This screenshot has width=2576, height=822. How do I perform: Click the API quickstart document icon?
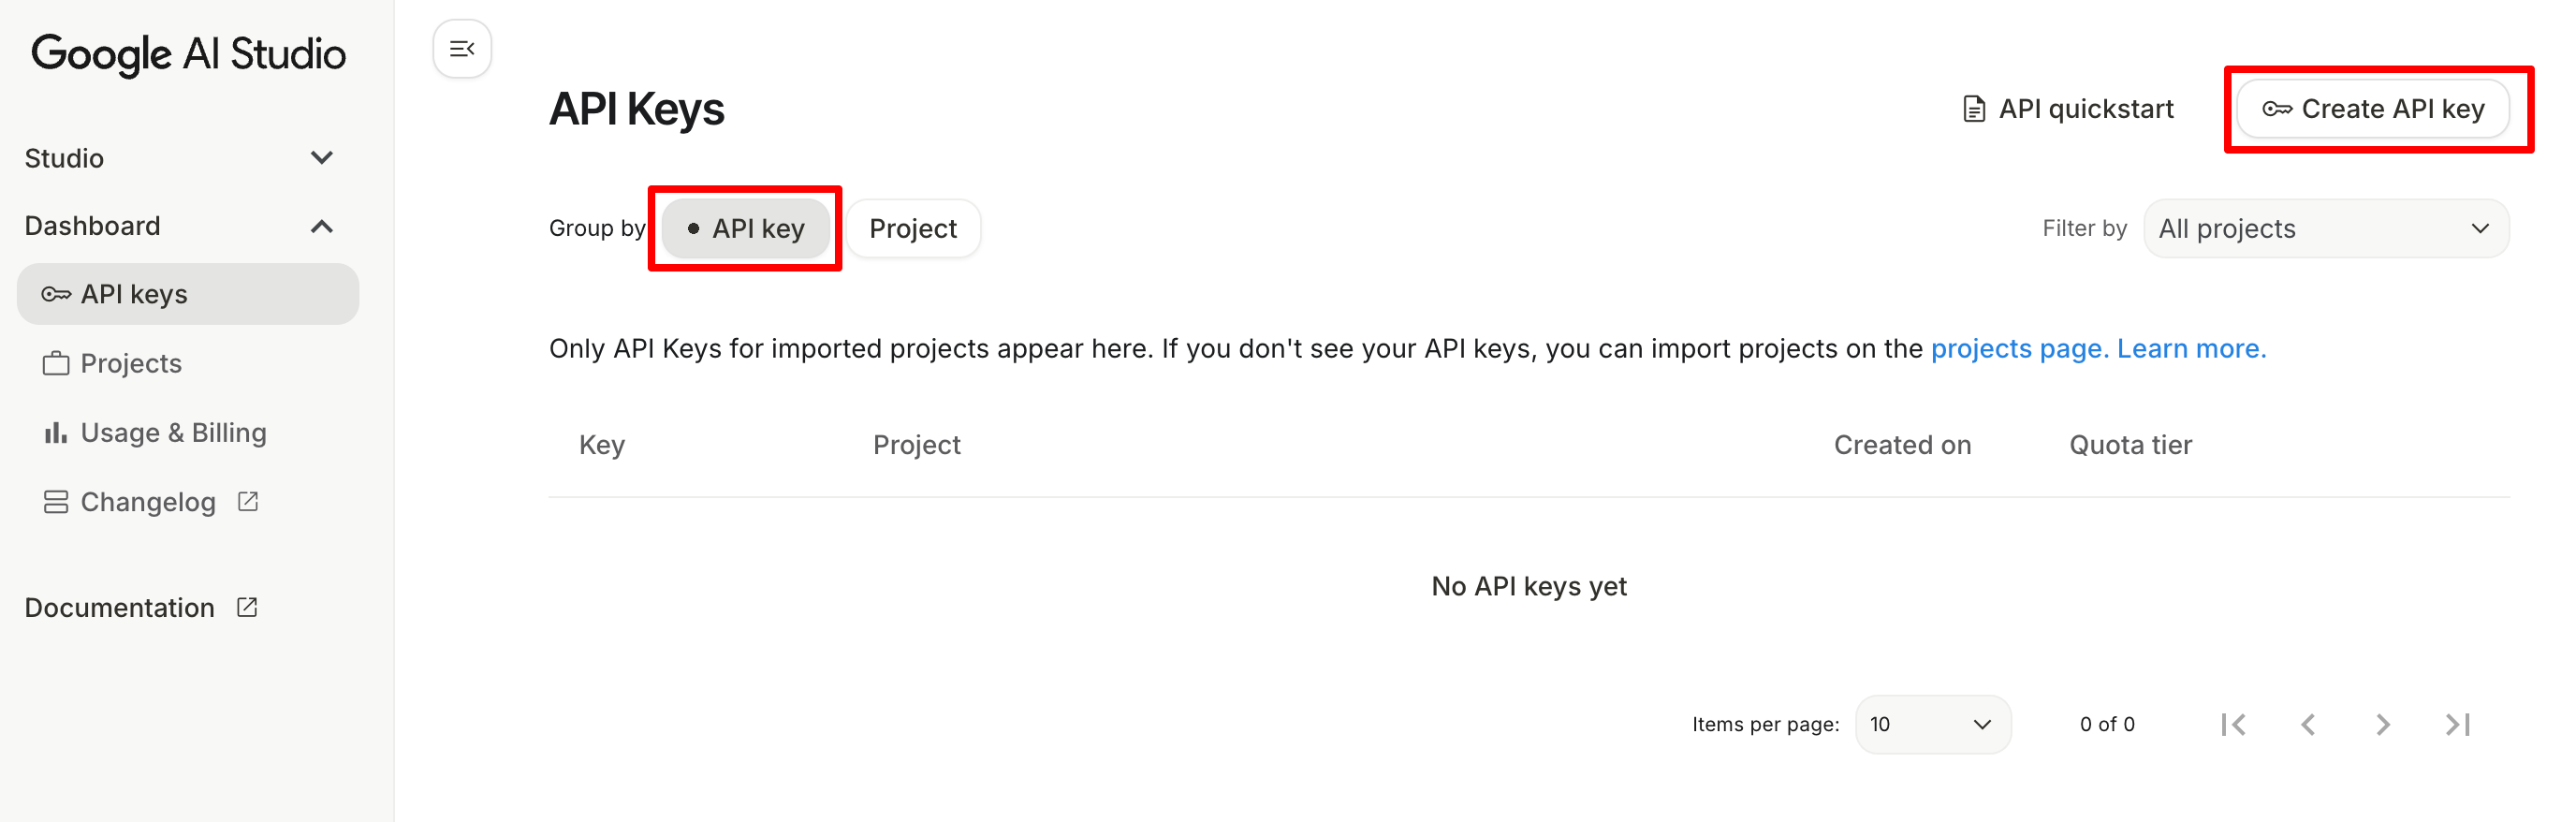click(1973, 109)
